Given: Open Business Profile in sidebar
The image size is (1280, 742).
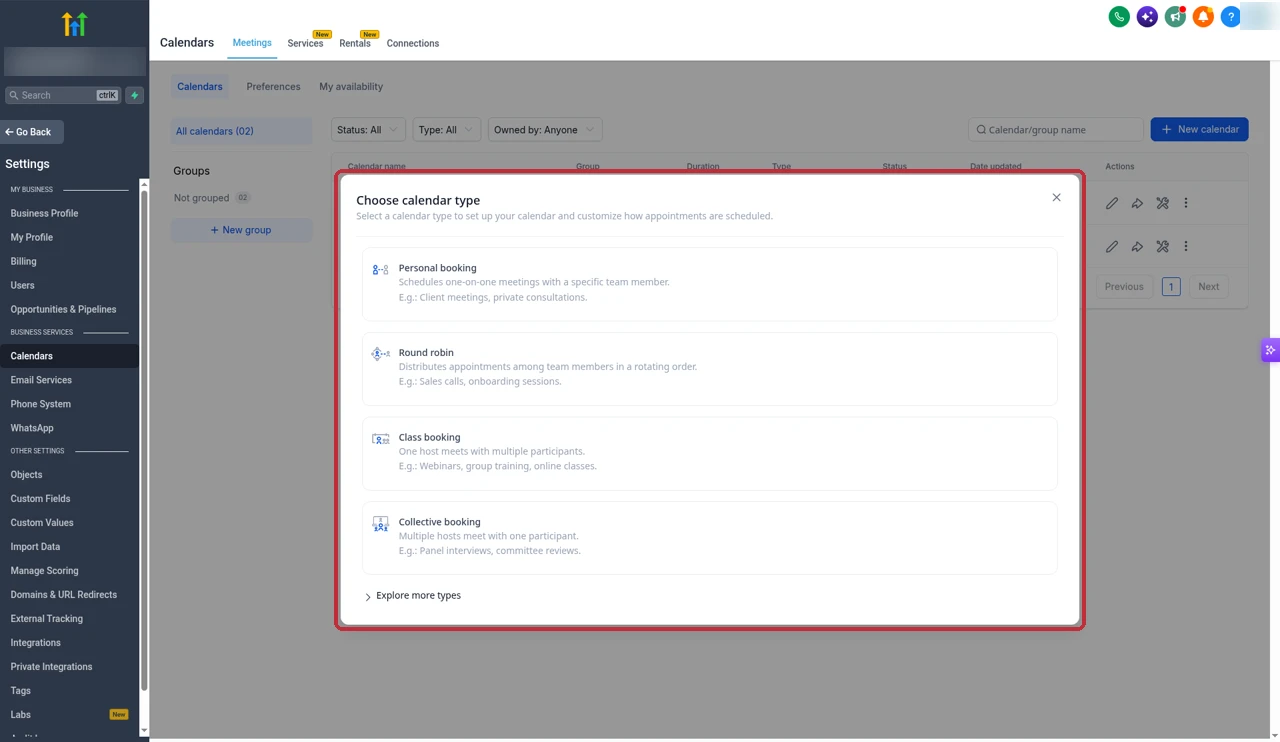Looking at the screenshot, I should click(x=44, y=213).
